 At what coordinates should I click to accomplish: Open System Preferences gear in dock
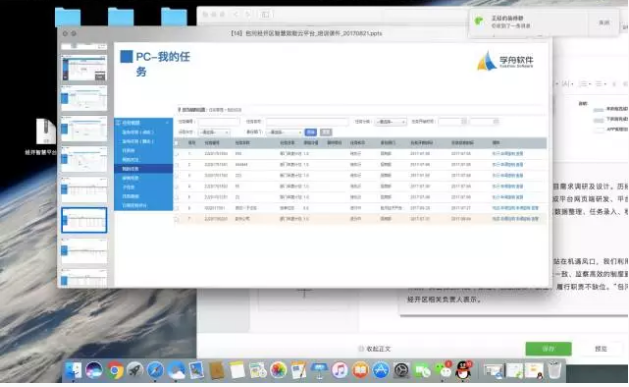coord(401,370)
